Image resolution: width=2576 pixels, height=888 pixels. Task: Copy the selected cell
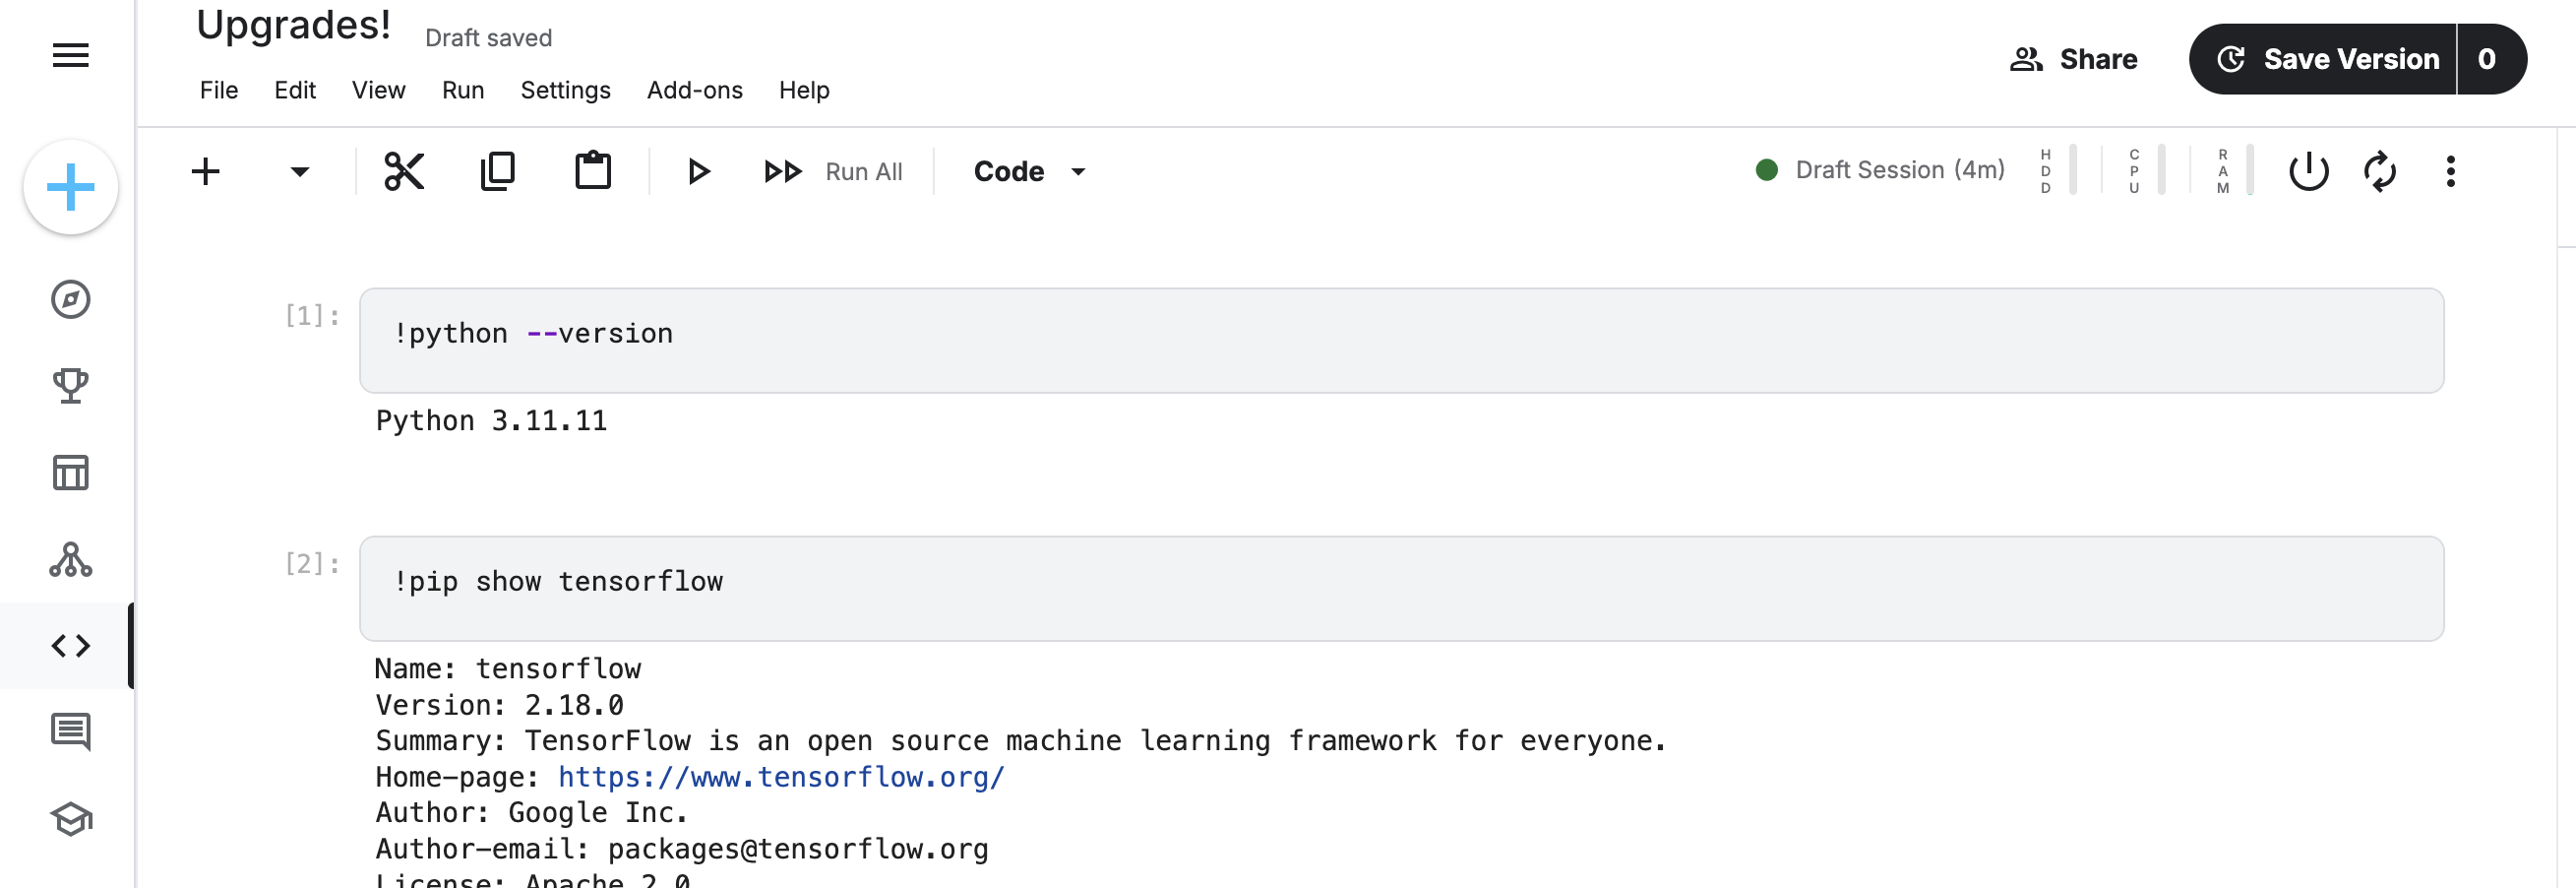(x=497, y=171)
